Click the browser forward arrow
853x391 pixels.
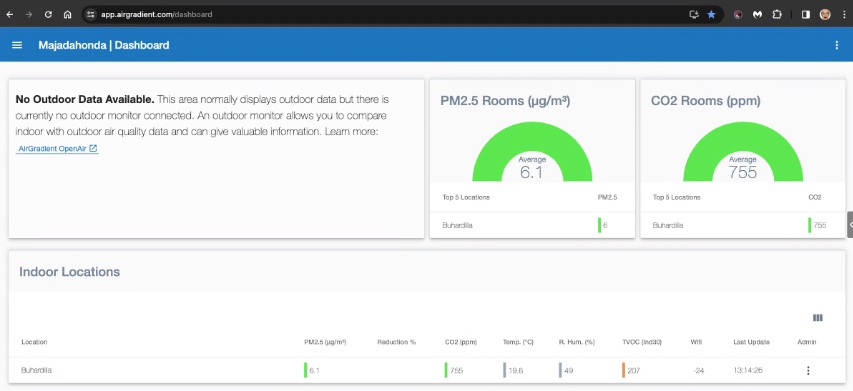tap(29, 15)
